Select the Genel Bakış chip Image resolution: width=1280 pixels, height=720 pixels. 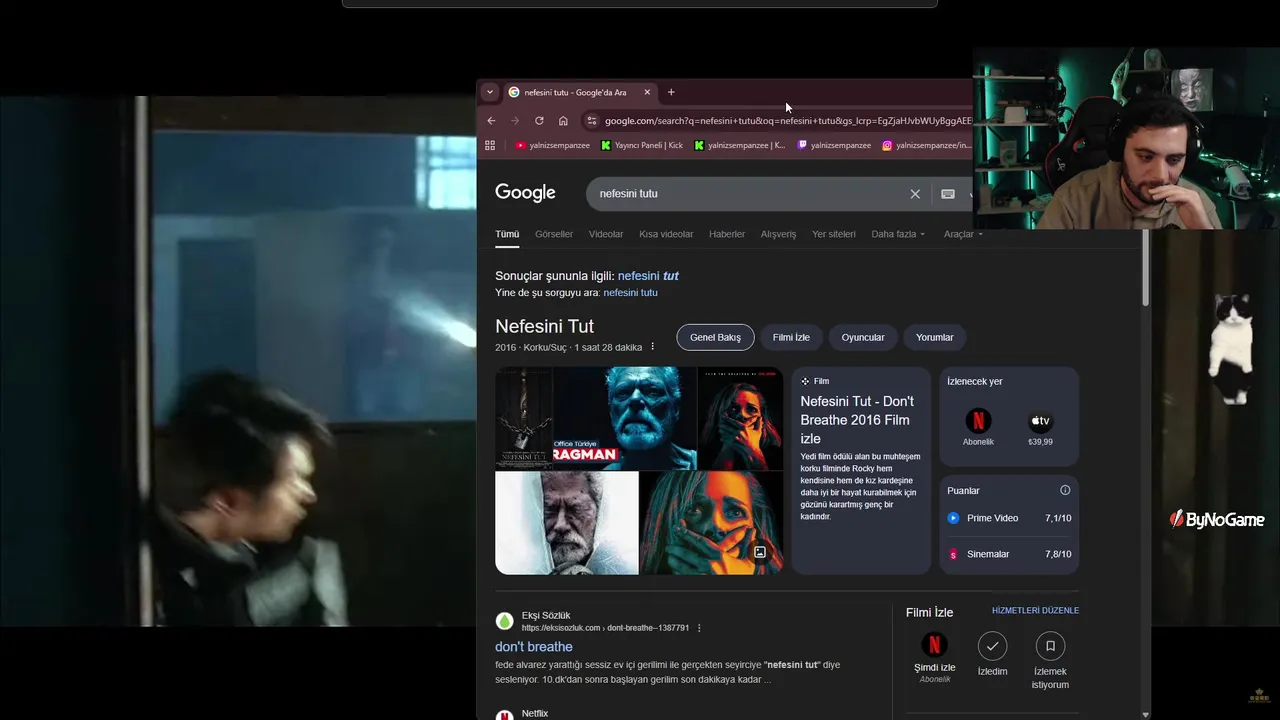point(715,337)
